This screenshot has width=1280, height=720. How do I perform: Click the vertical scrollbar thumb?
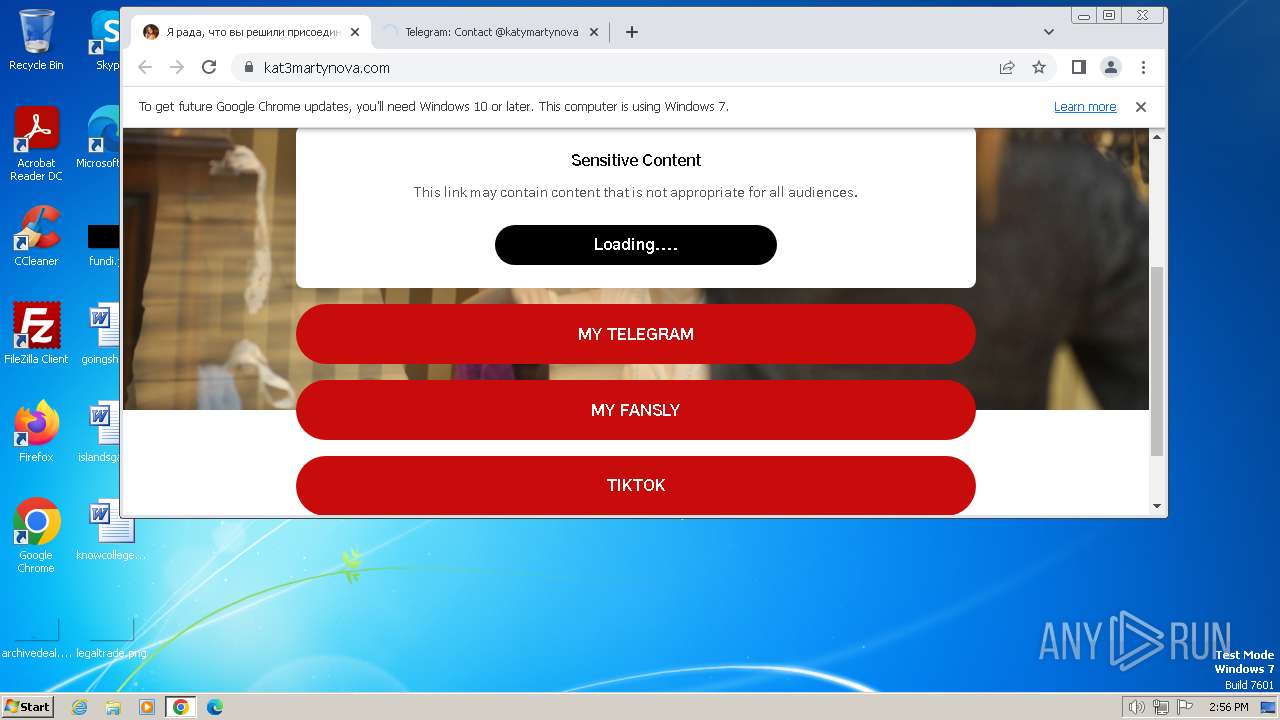click(x=1158, y=361)
